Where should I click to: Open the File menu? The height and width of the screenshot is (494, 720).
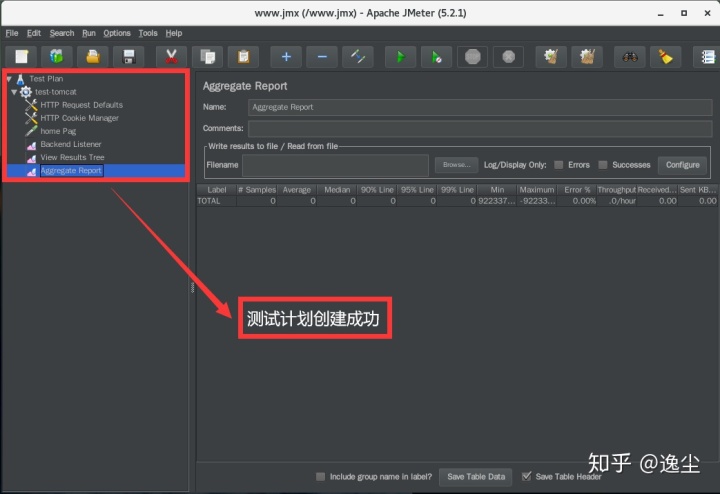12,33
